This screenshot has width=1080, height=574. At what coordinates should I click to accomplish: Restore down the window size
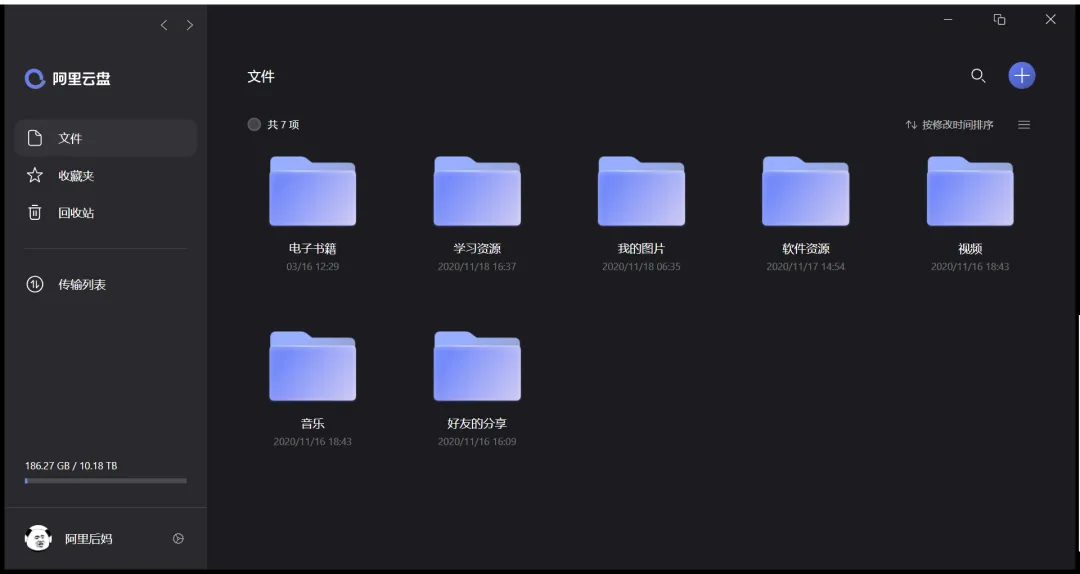pos(999,19)
